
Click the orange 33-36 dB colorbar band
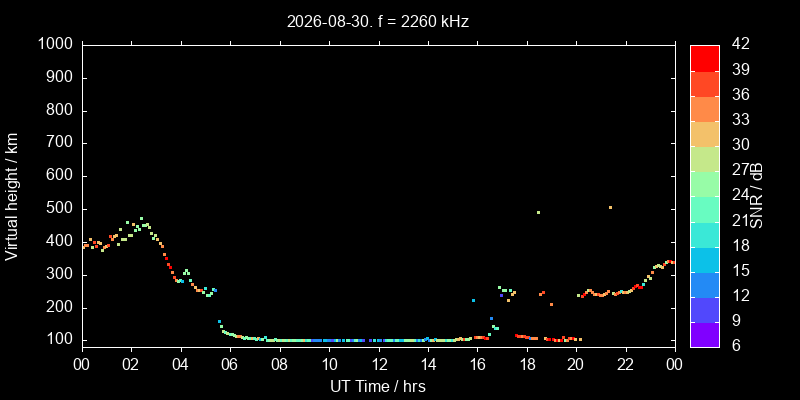click(x=705, y=109)
